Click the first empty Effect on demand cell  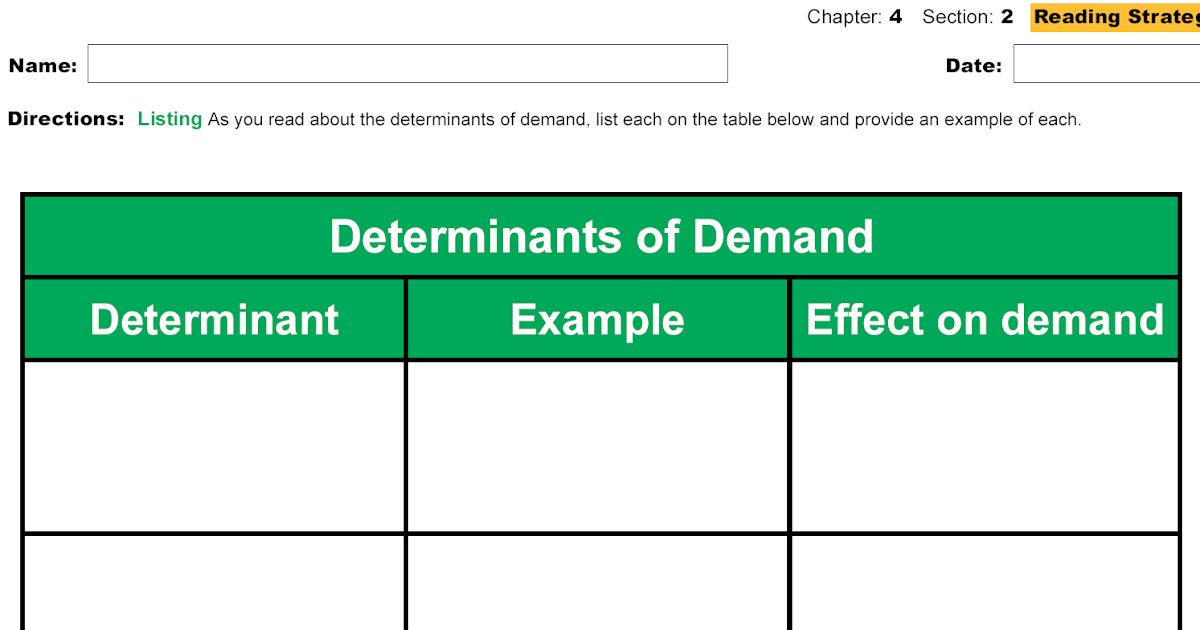(985, 446)
